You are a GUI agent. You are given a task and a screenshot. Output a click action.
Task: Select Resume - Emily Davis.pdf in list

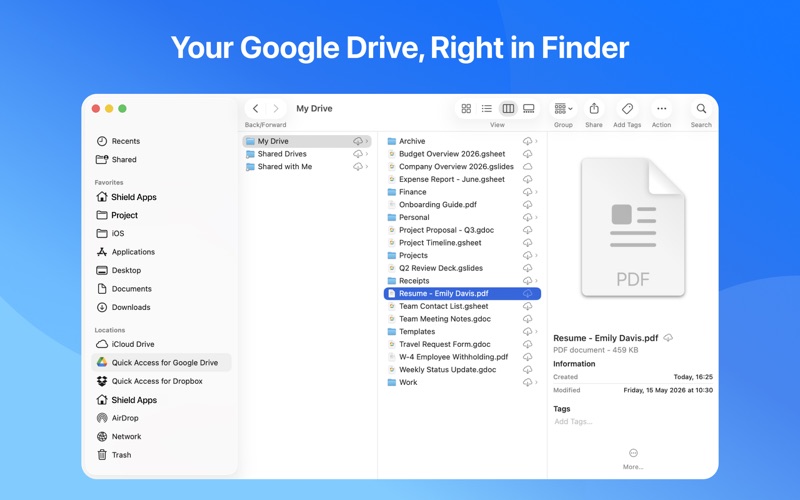(x=462, y=293)
